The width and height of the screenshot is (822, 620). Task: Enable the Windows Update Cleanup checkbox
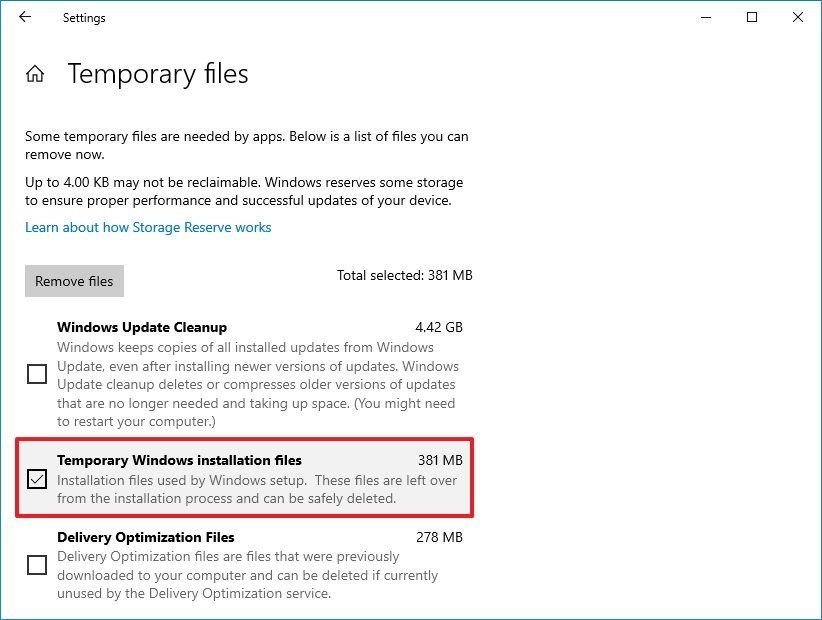37,374
